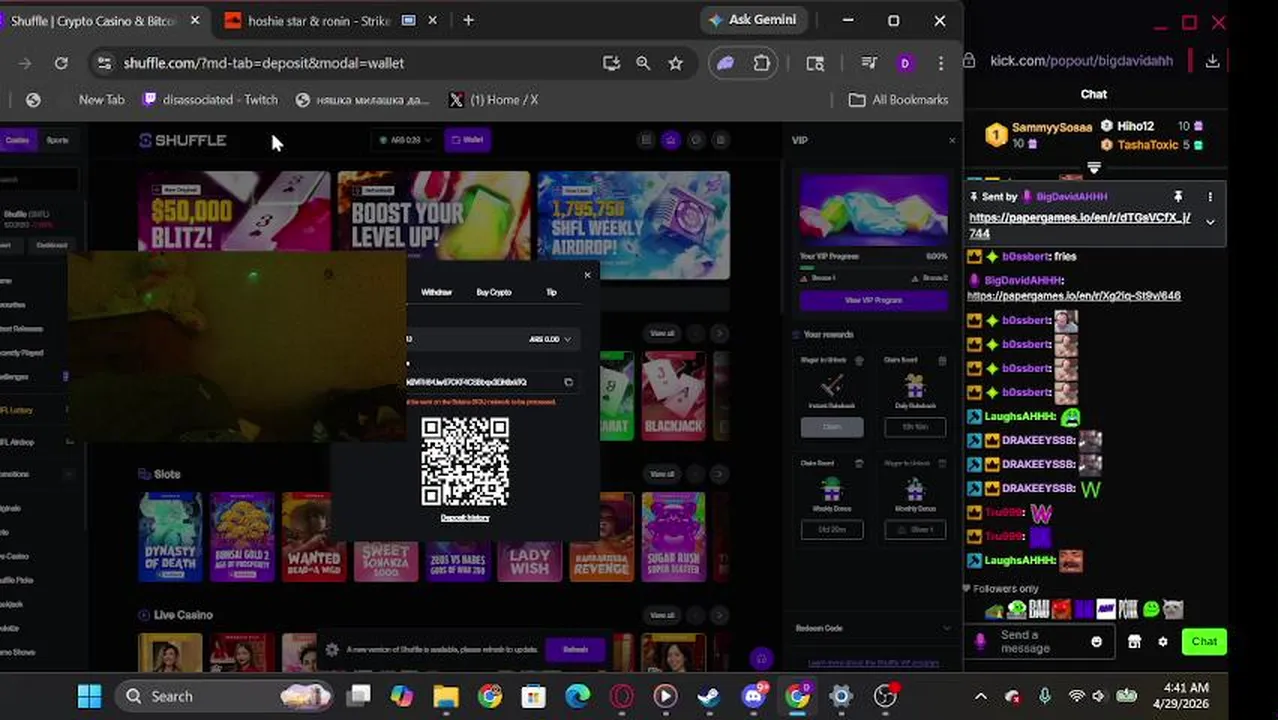Open the Wallet button in Shuffle header
1278x720 pixels.
point(467,140)
